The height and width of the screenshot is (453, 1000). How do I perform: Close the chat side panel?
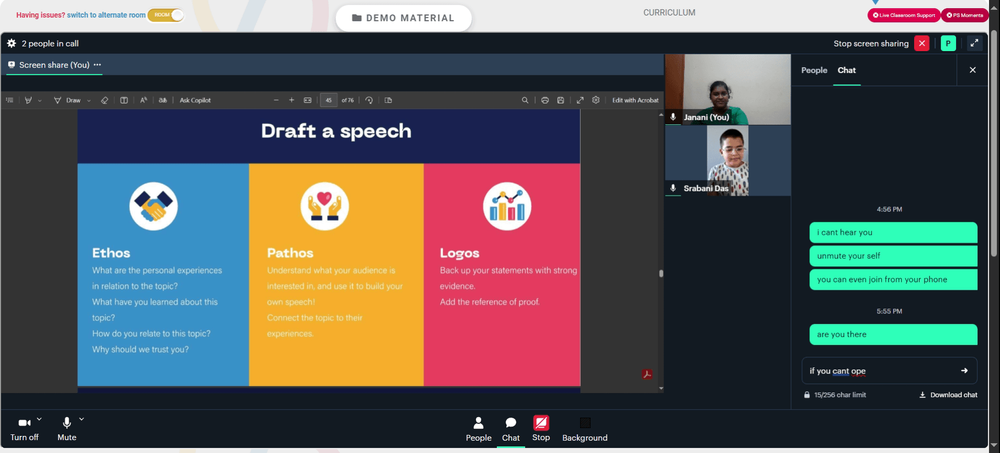pyautogui.click(x=973, y=70)
